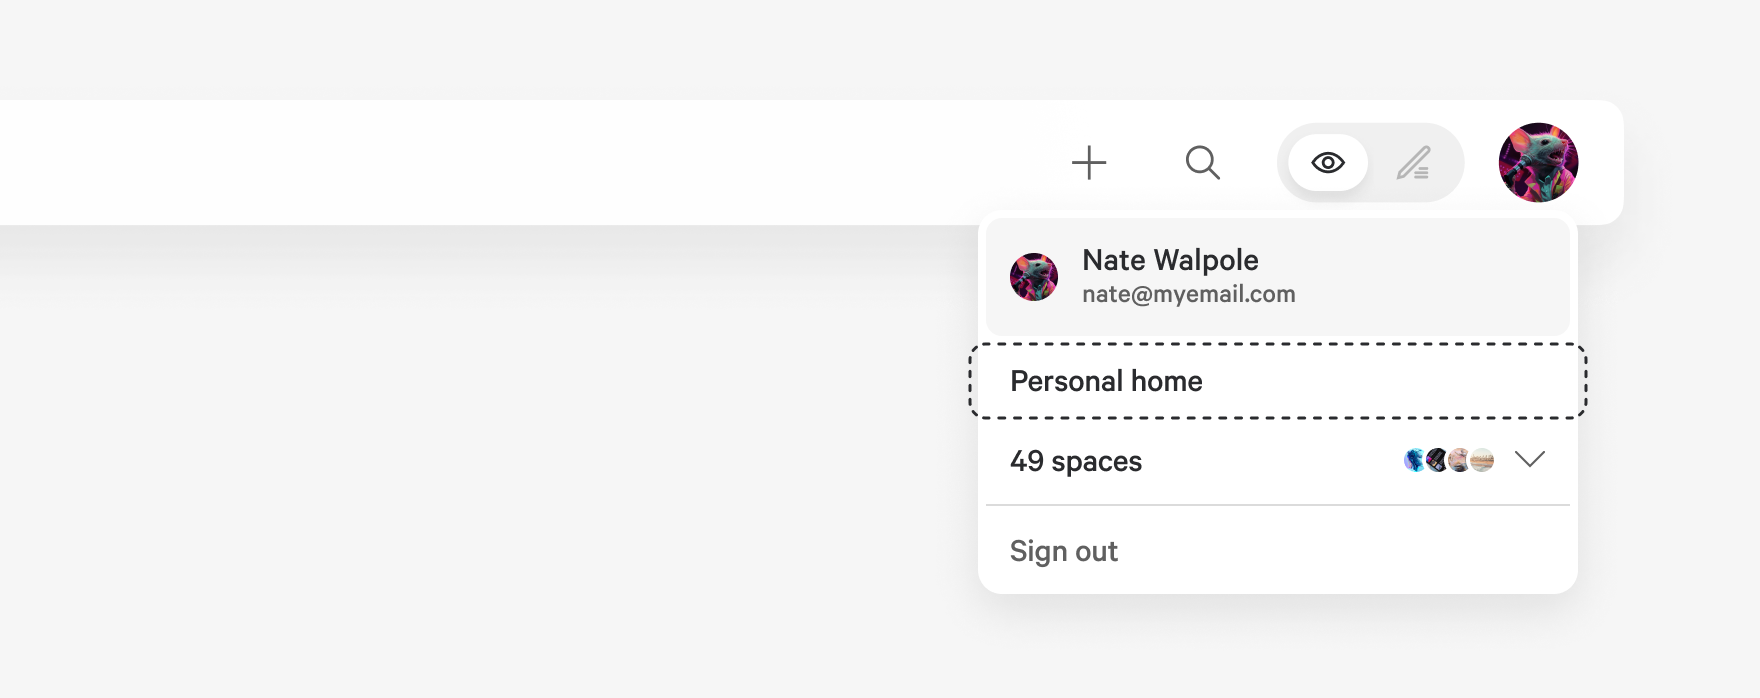1760x698 pixels.
Task: Click the large profile avatar in top bar
Action: point(1538,163)
